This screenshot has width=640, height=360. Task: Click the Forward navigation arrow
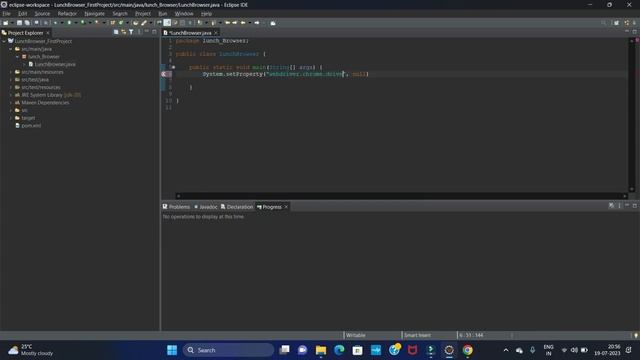tap(257, 23)
